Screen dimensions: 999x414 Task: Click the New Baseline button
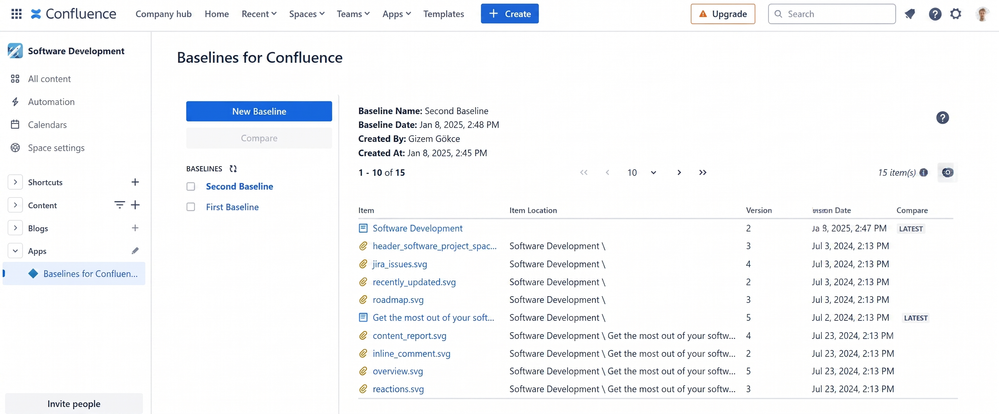point(259,111)
